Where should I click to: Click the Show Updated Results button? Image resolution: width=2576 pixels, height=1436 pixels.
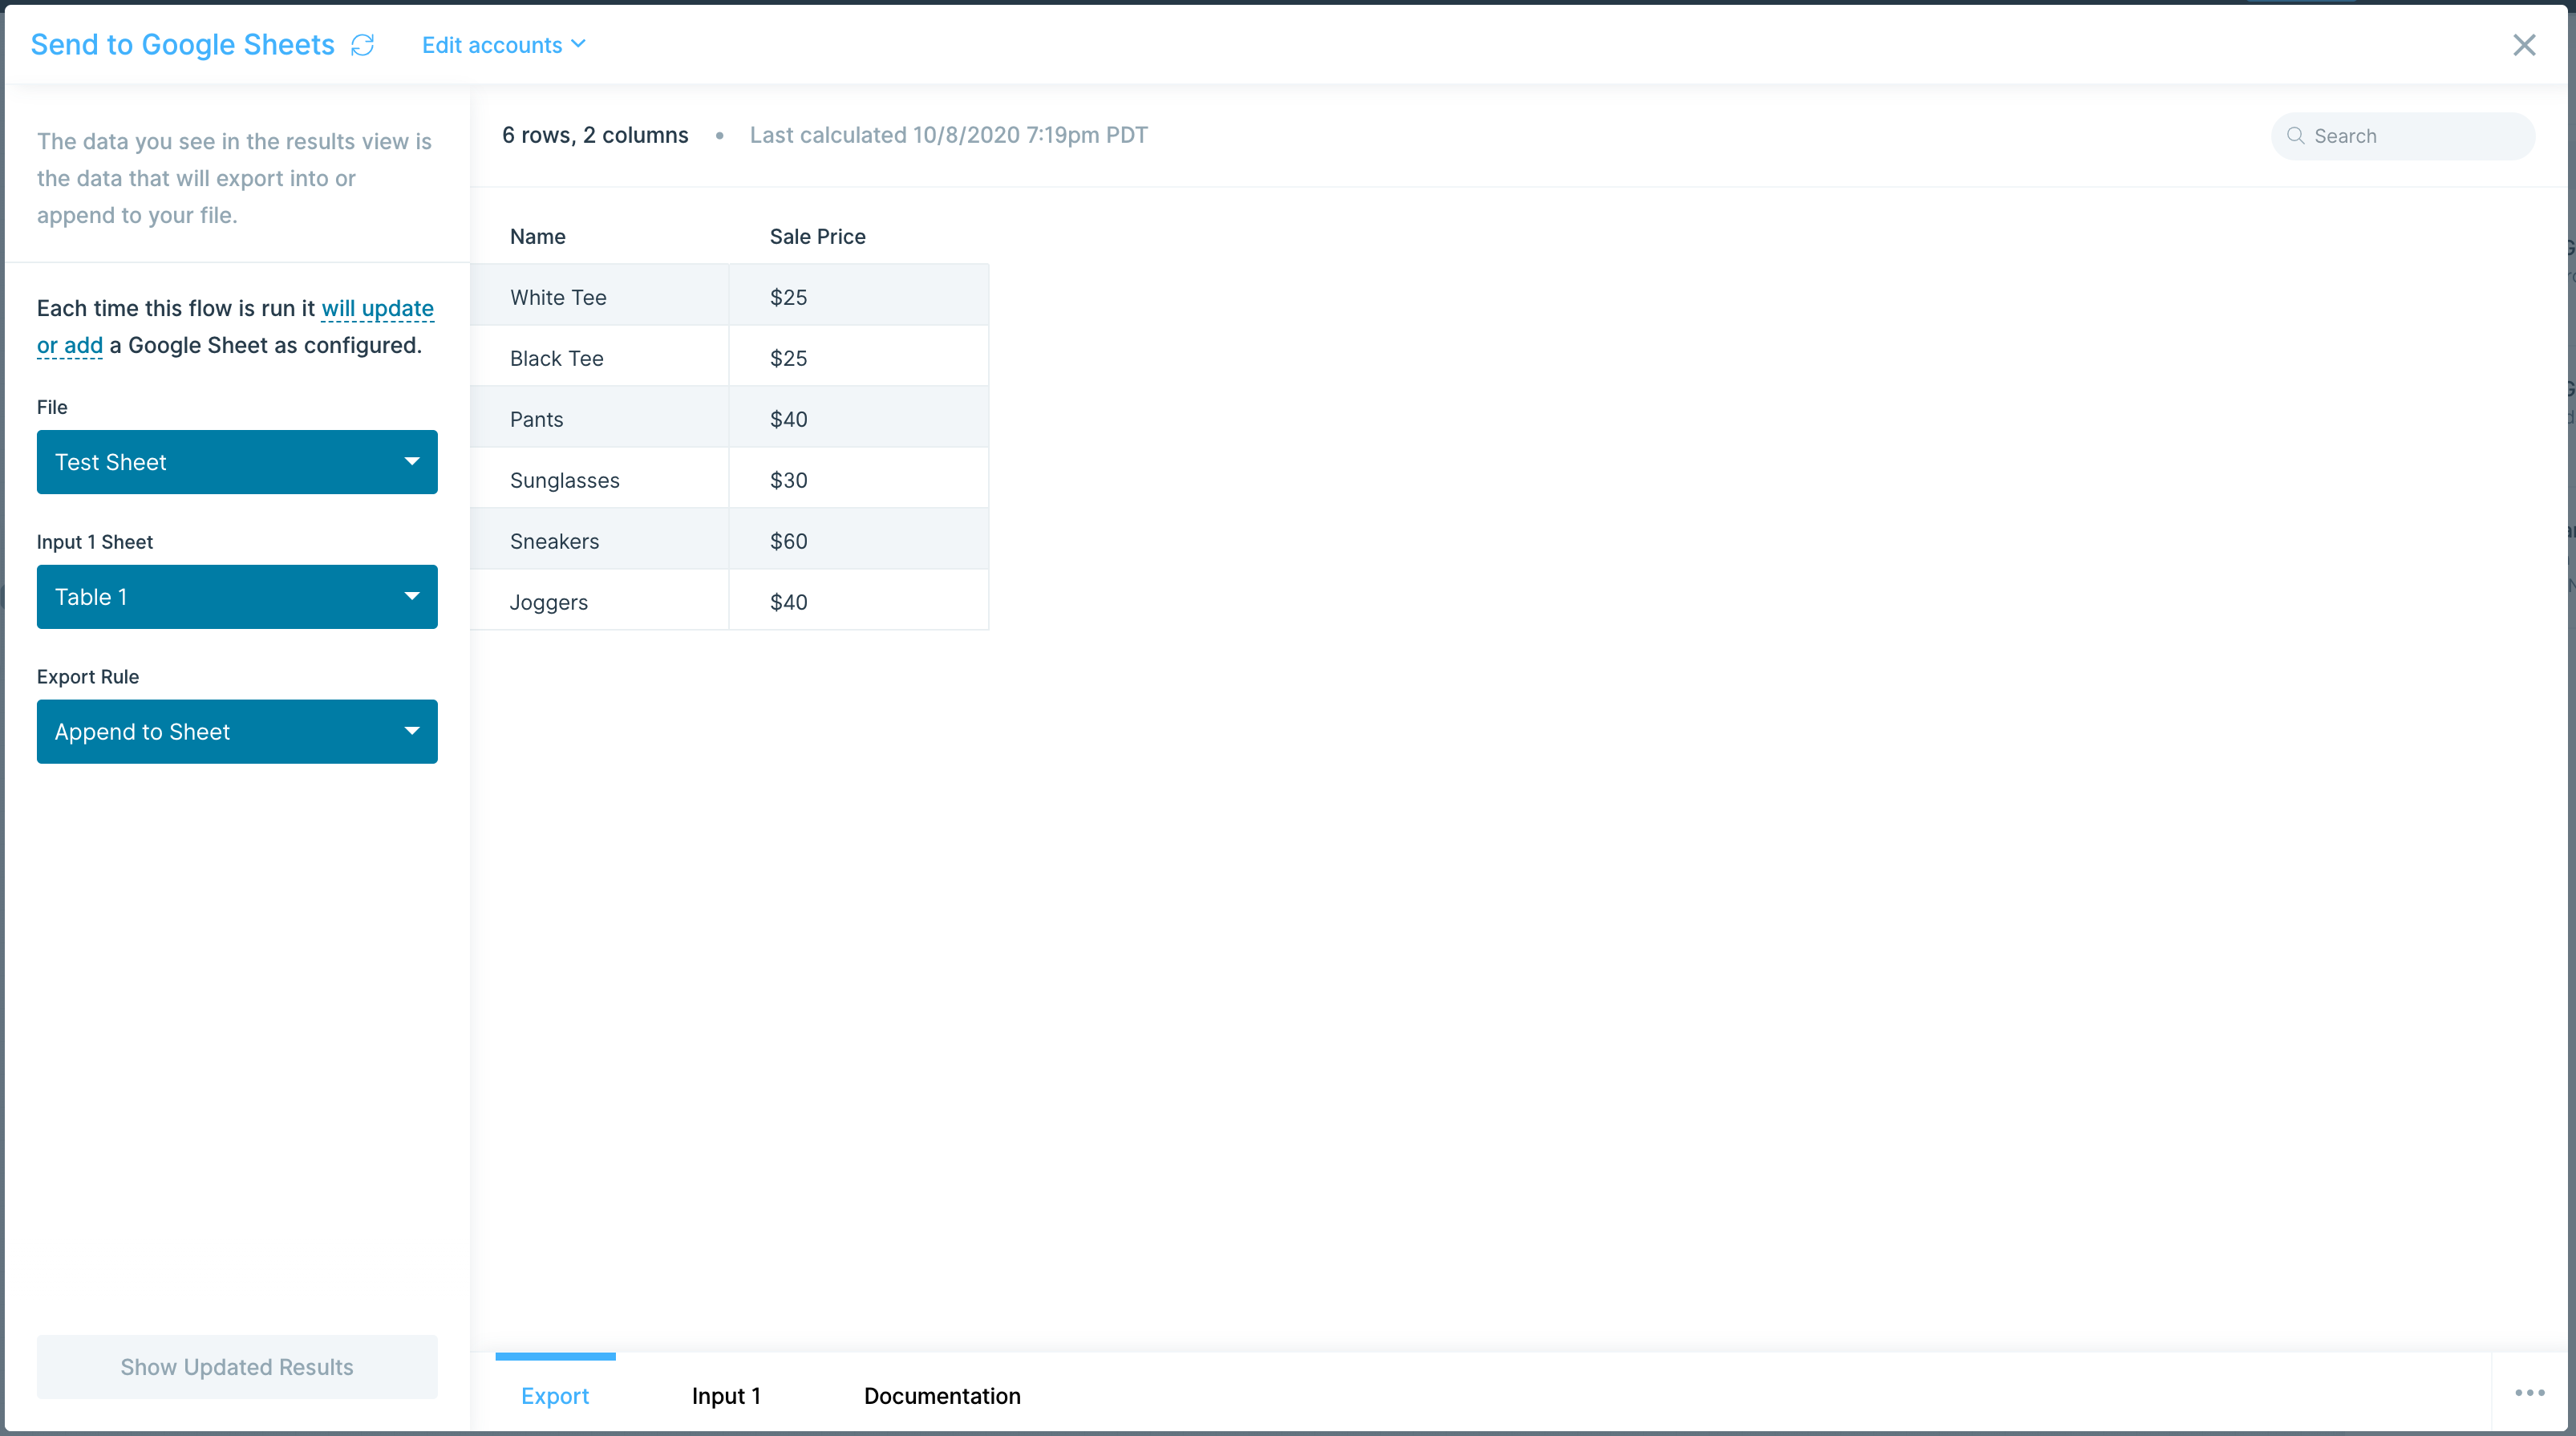coord(237,1367)
